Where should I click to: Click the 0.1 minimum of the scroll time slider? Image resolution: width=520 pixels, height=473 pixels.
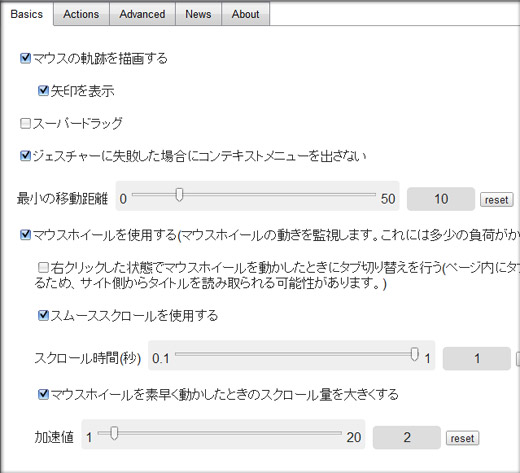(161, 359)
